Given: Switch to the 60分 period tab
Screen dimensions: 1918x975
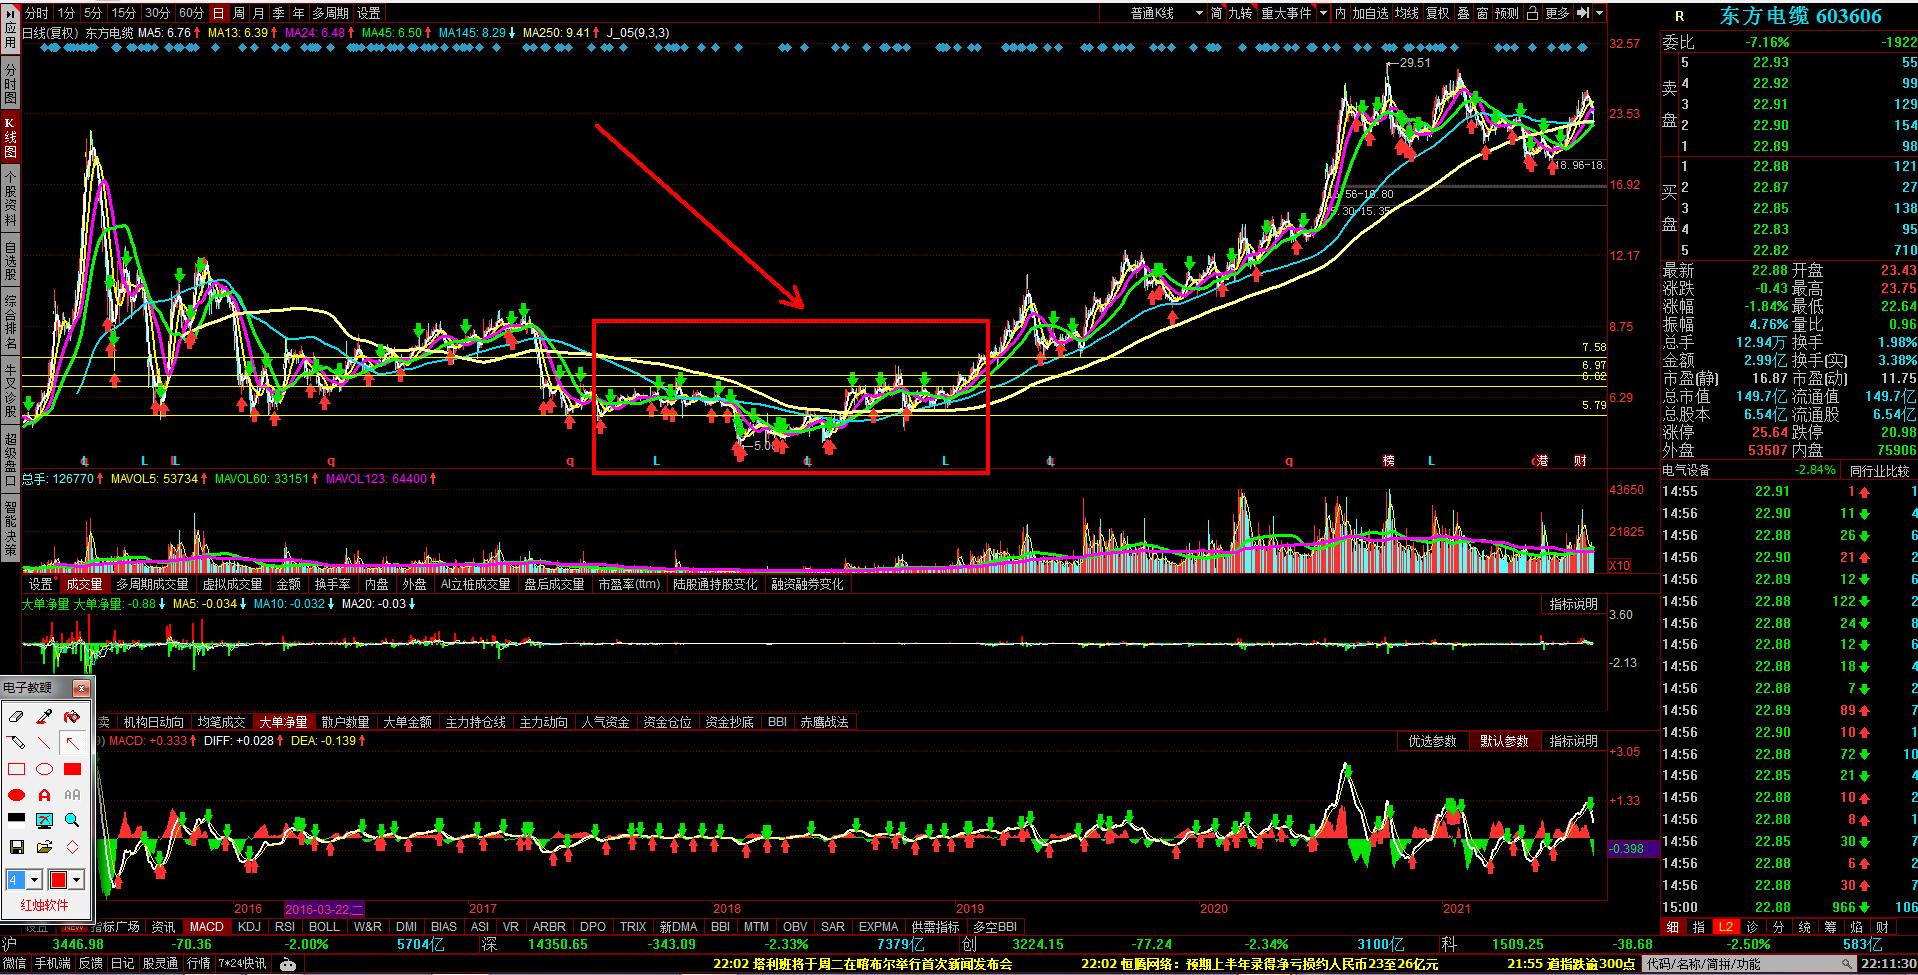Looking at the screenshot, I should point(190,13).
